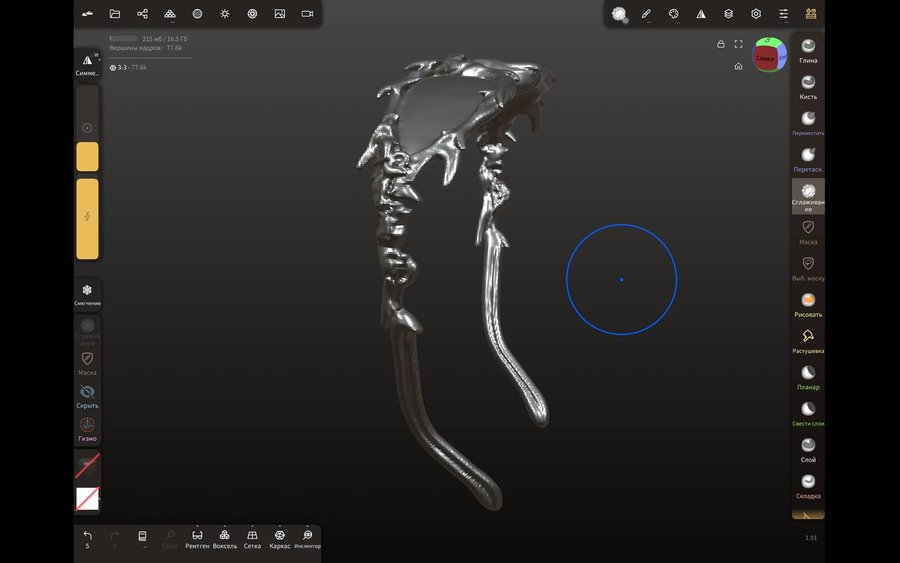Select the Кисть brush tool
The height and width of the screenshot is (563, 900).
click(808, 87)
